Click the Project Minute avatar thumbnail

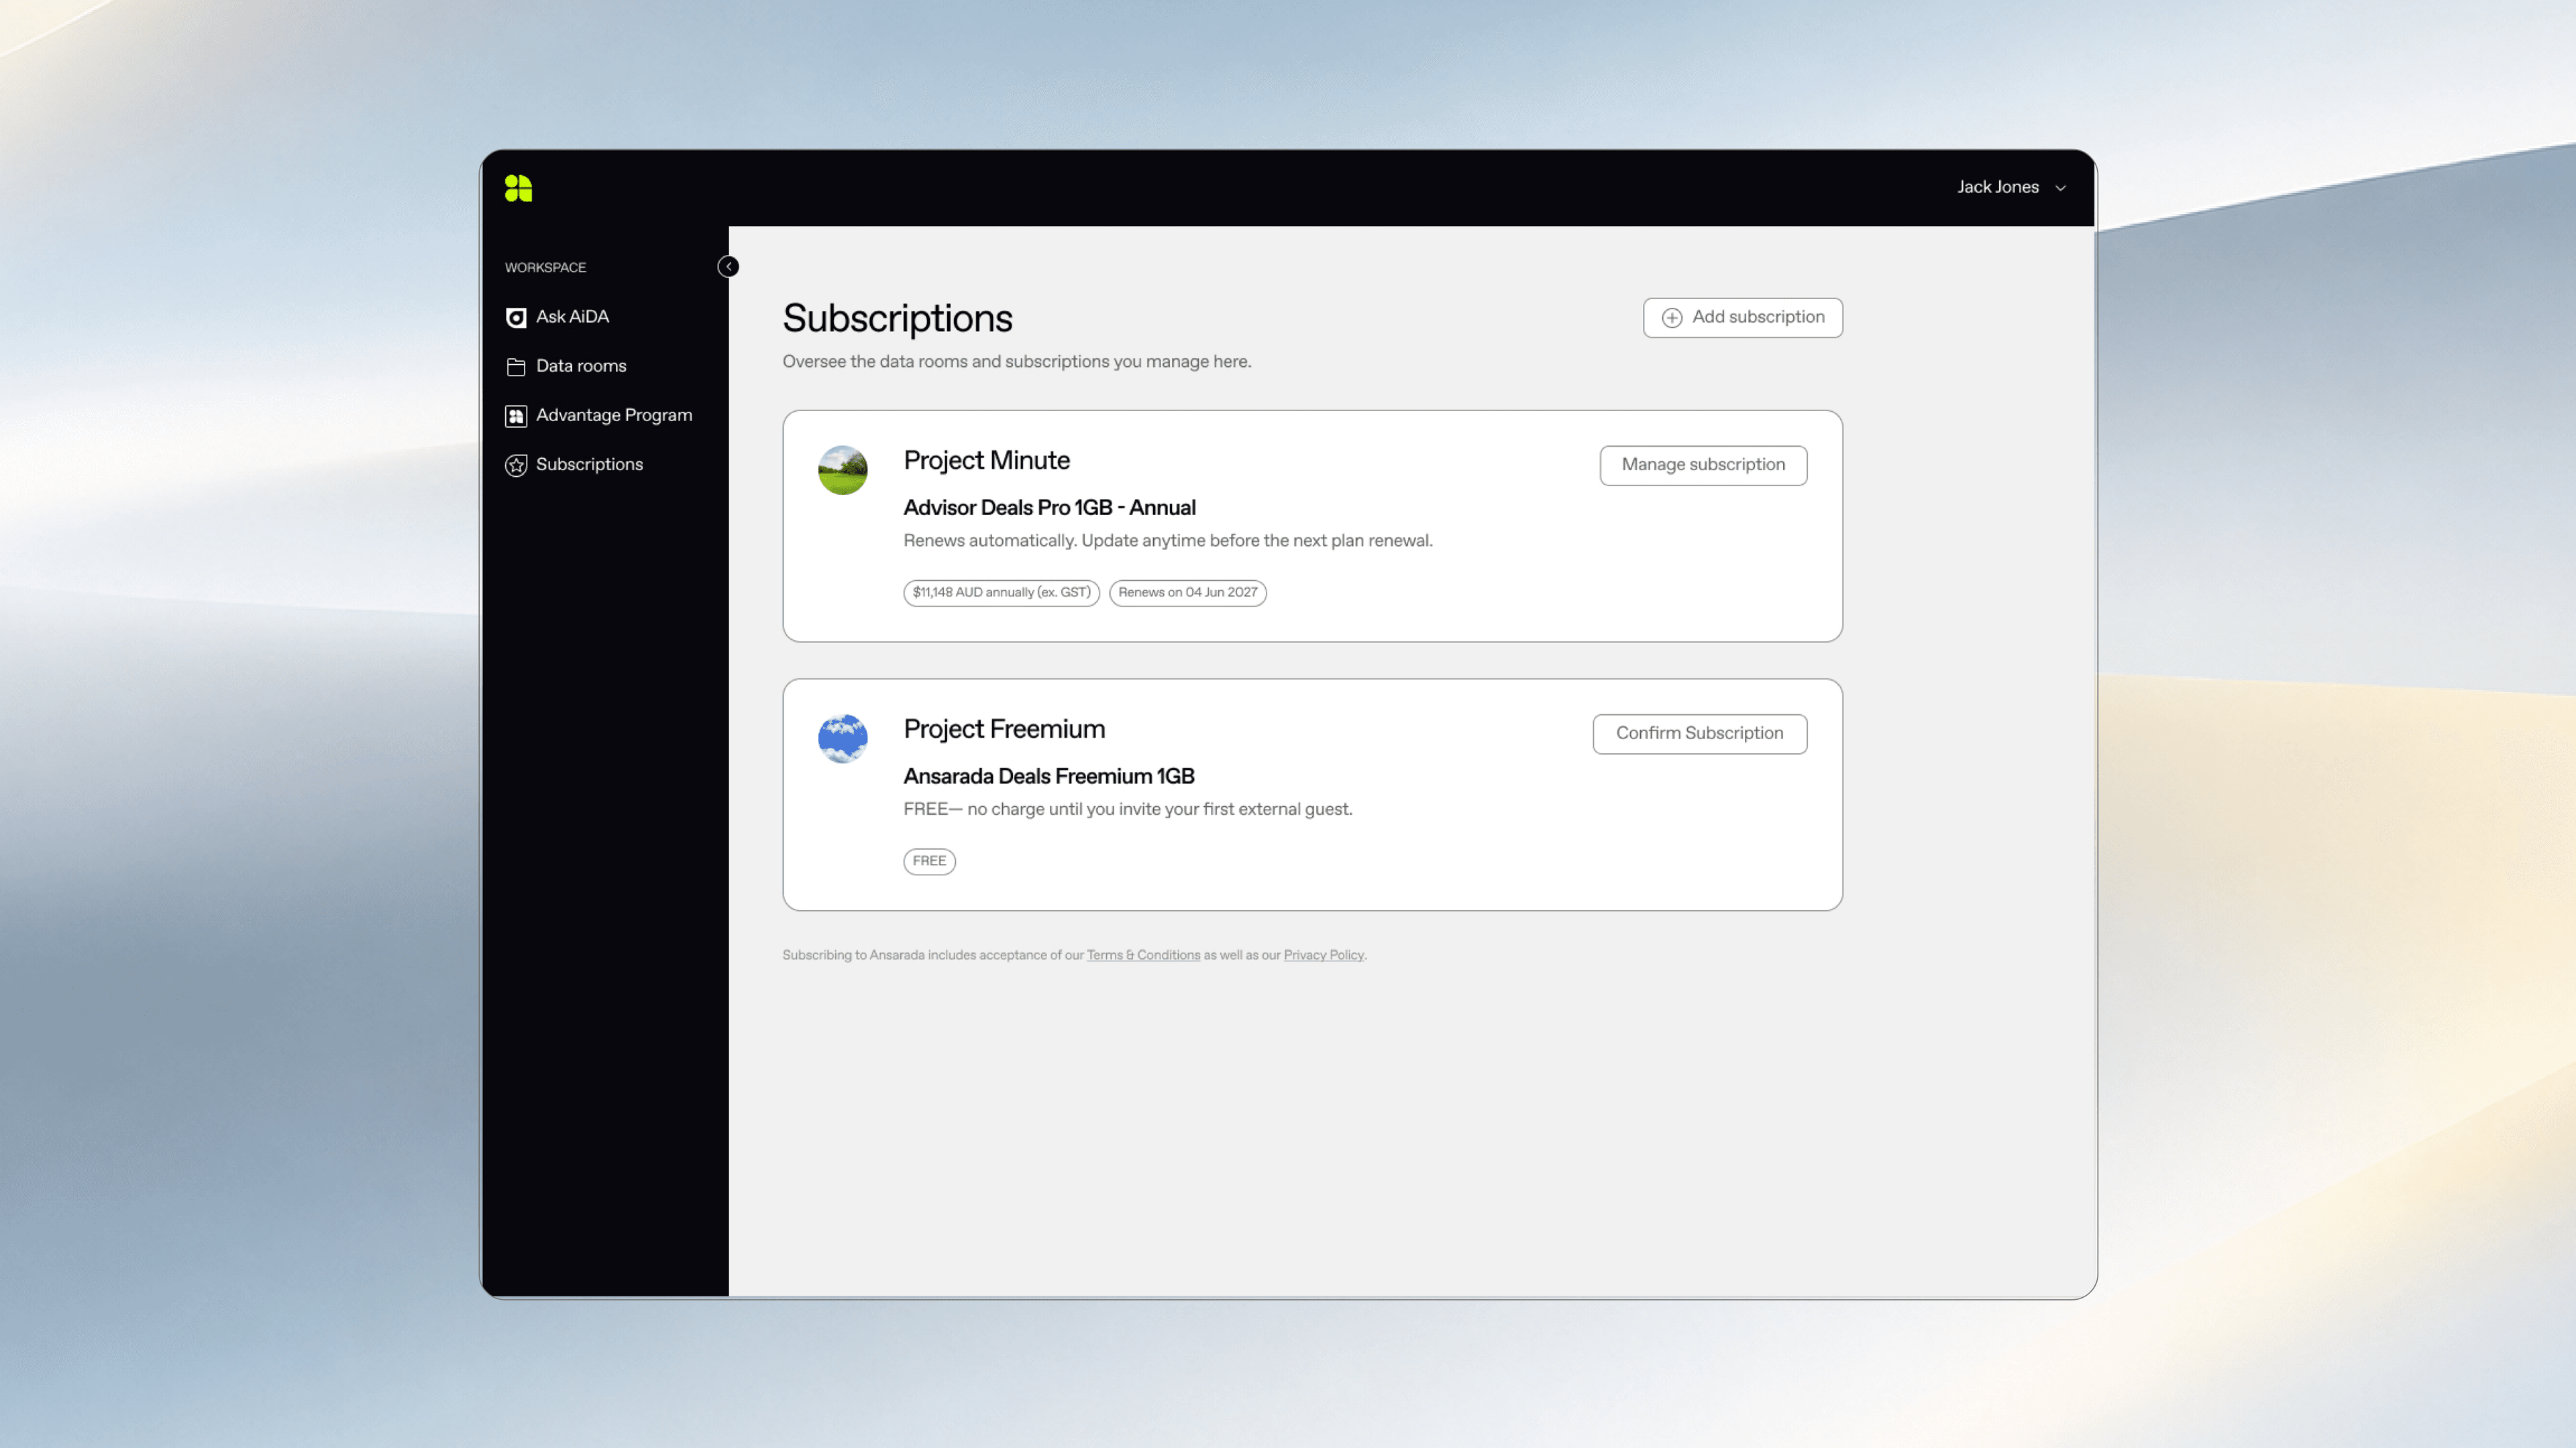coord(842,470)
